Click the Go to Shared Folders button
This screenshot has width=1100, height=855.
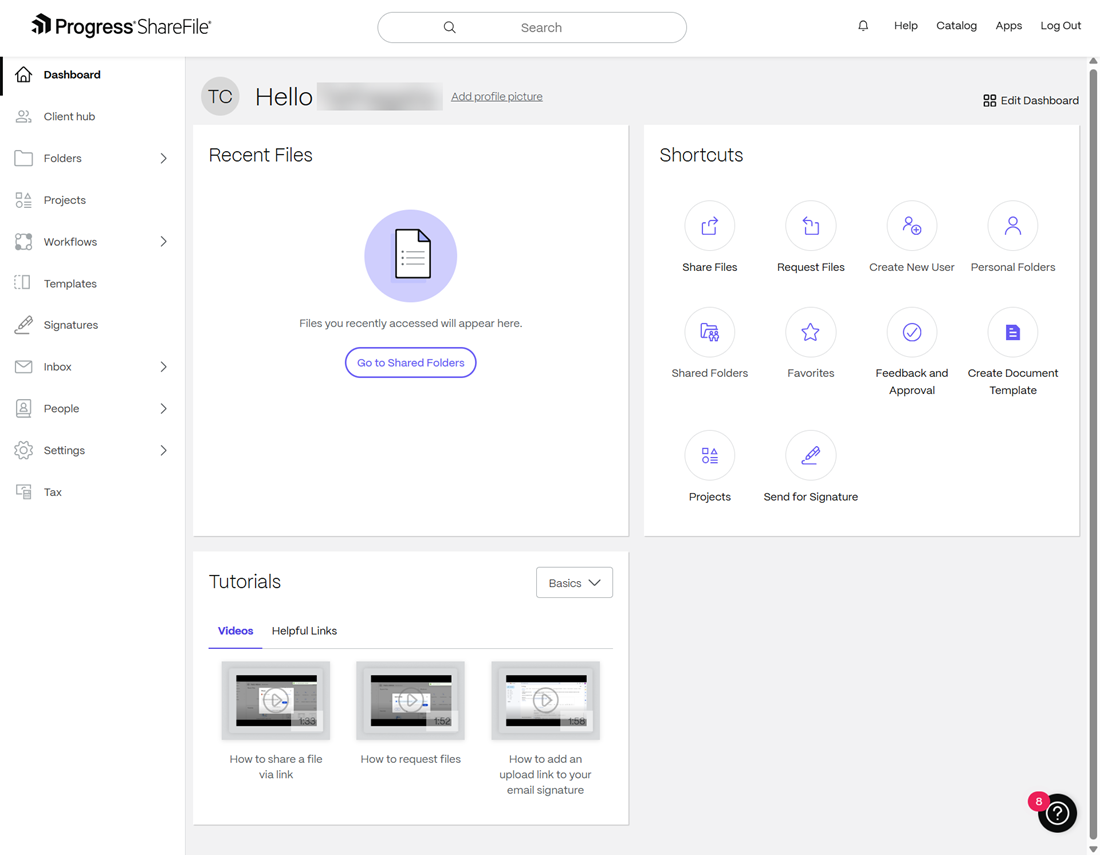click(410, 363)
